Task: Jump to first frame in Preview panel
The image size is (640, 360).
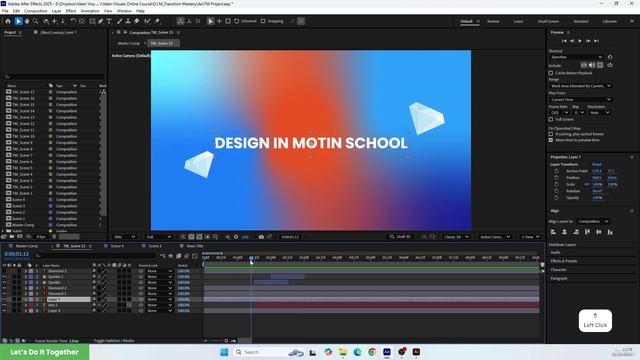Action: [564, 41]
